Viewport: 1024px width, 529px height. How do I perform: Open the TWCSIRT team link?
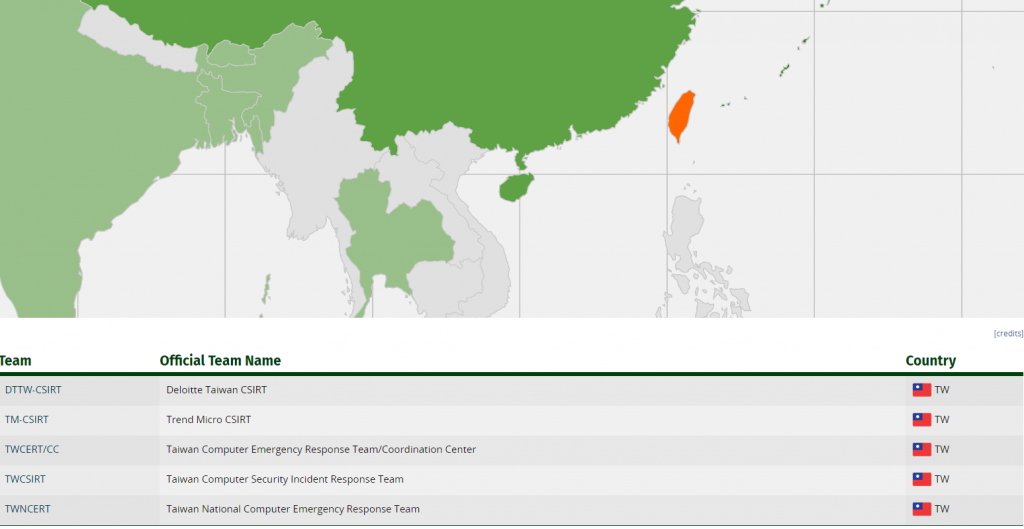click(25, 479)
